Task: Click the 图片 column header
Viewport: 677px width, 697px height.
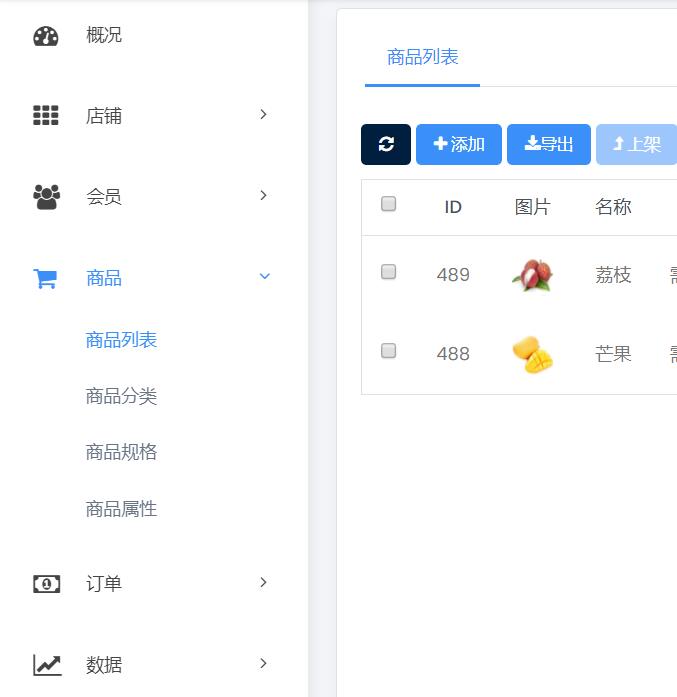Action: 533,207
